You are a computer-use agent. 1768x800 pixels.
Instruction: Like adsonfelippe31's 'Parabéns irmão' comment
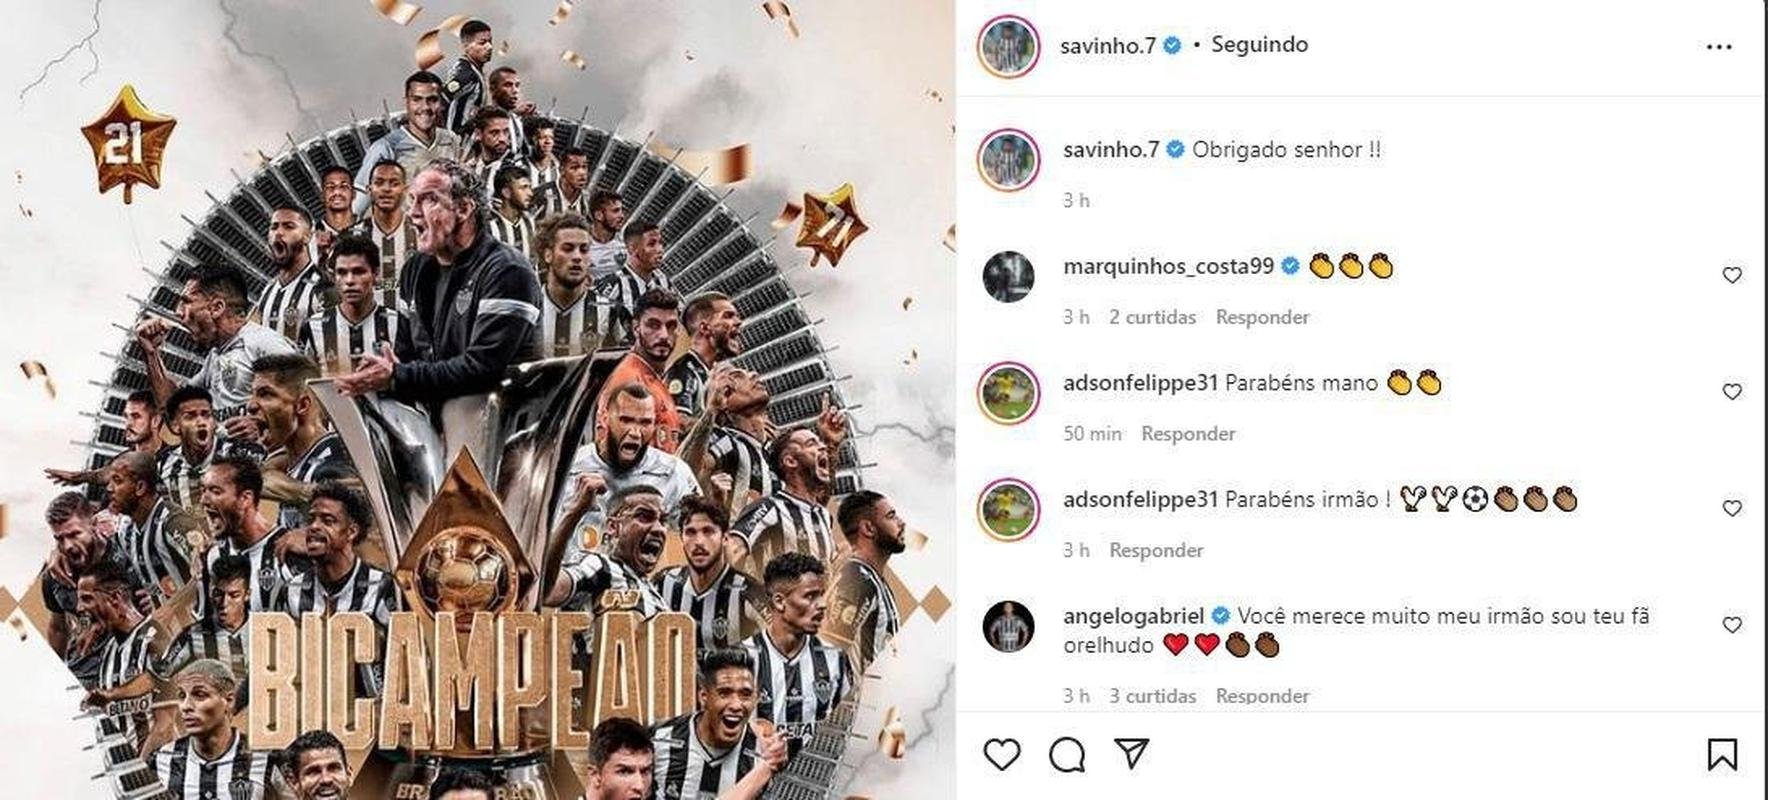tap(1732, 508)
